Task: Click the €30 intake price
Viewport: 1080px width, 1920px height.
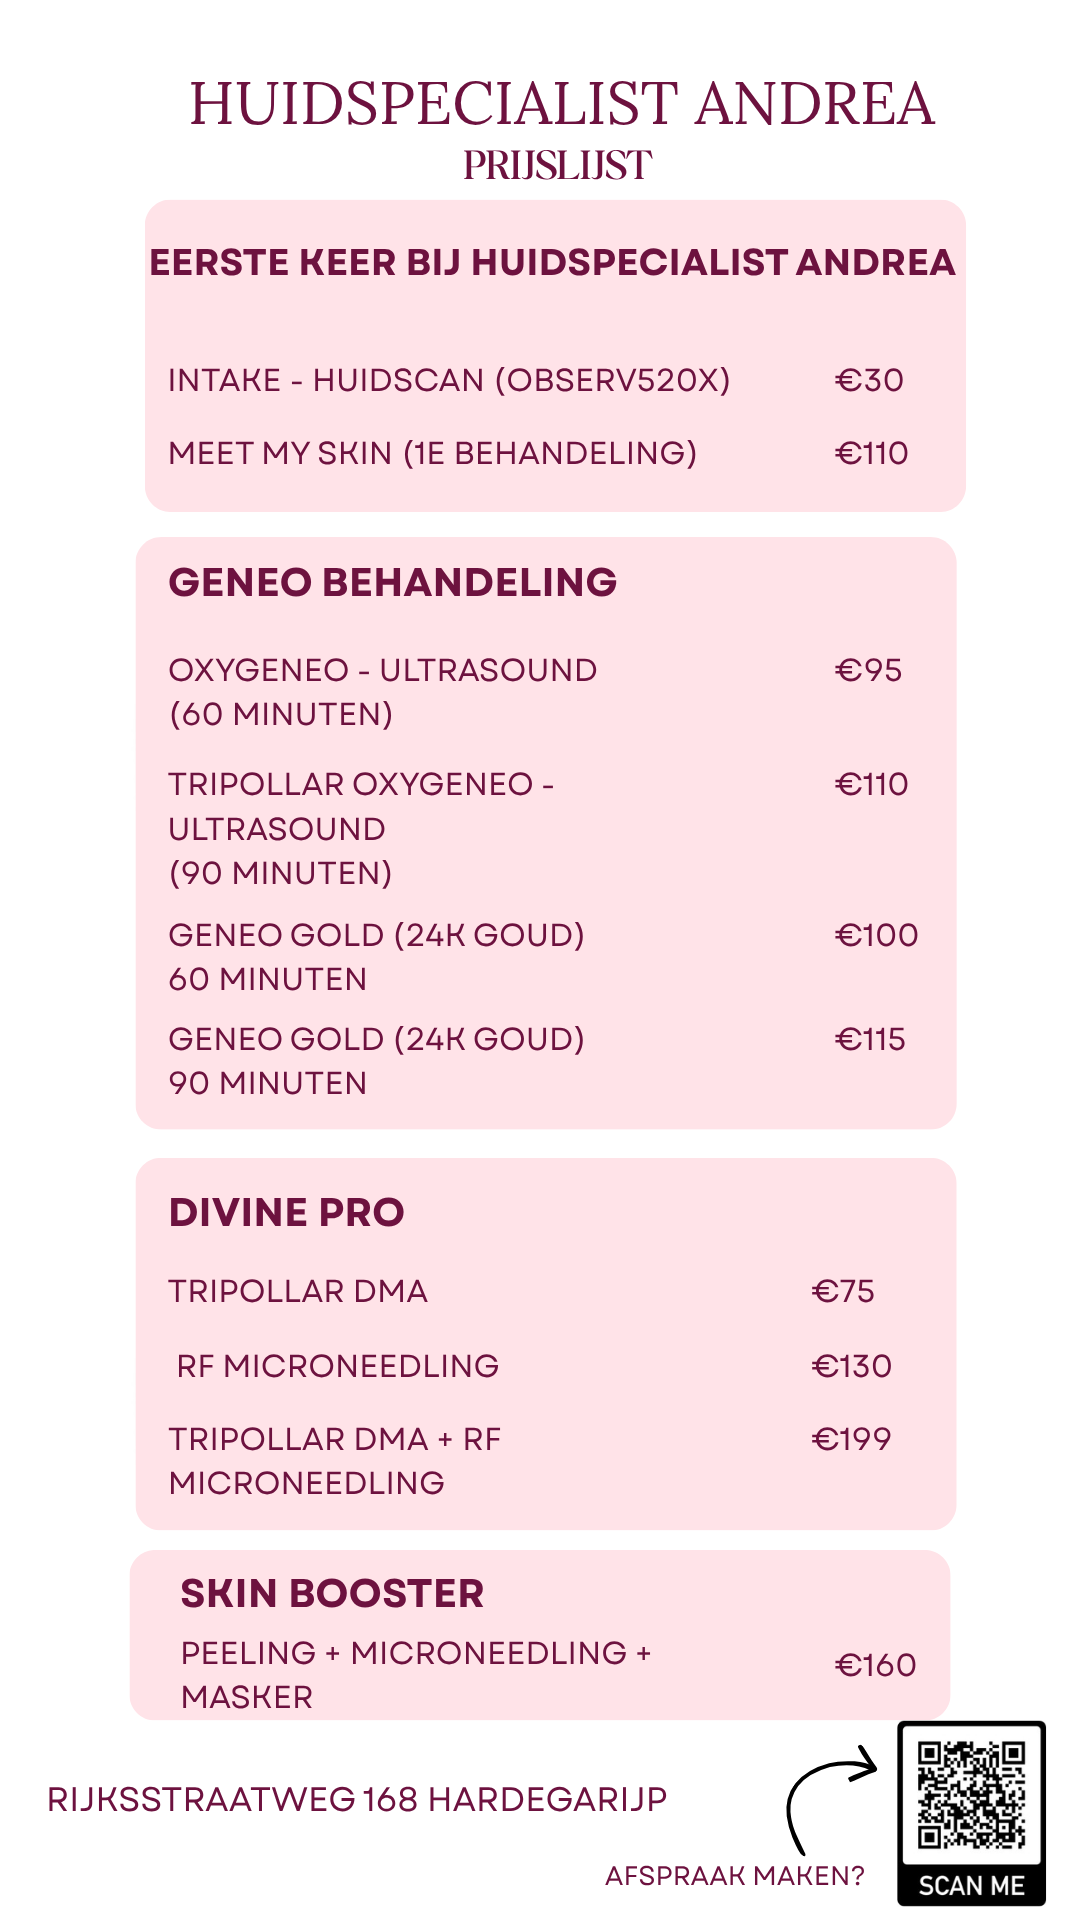Action: (869, 381)
